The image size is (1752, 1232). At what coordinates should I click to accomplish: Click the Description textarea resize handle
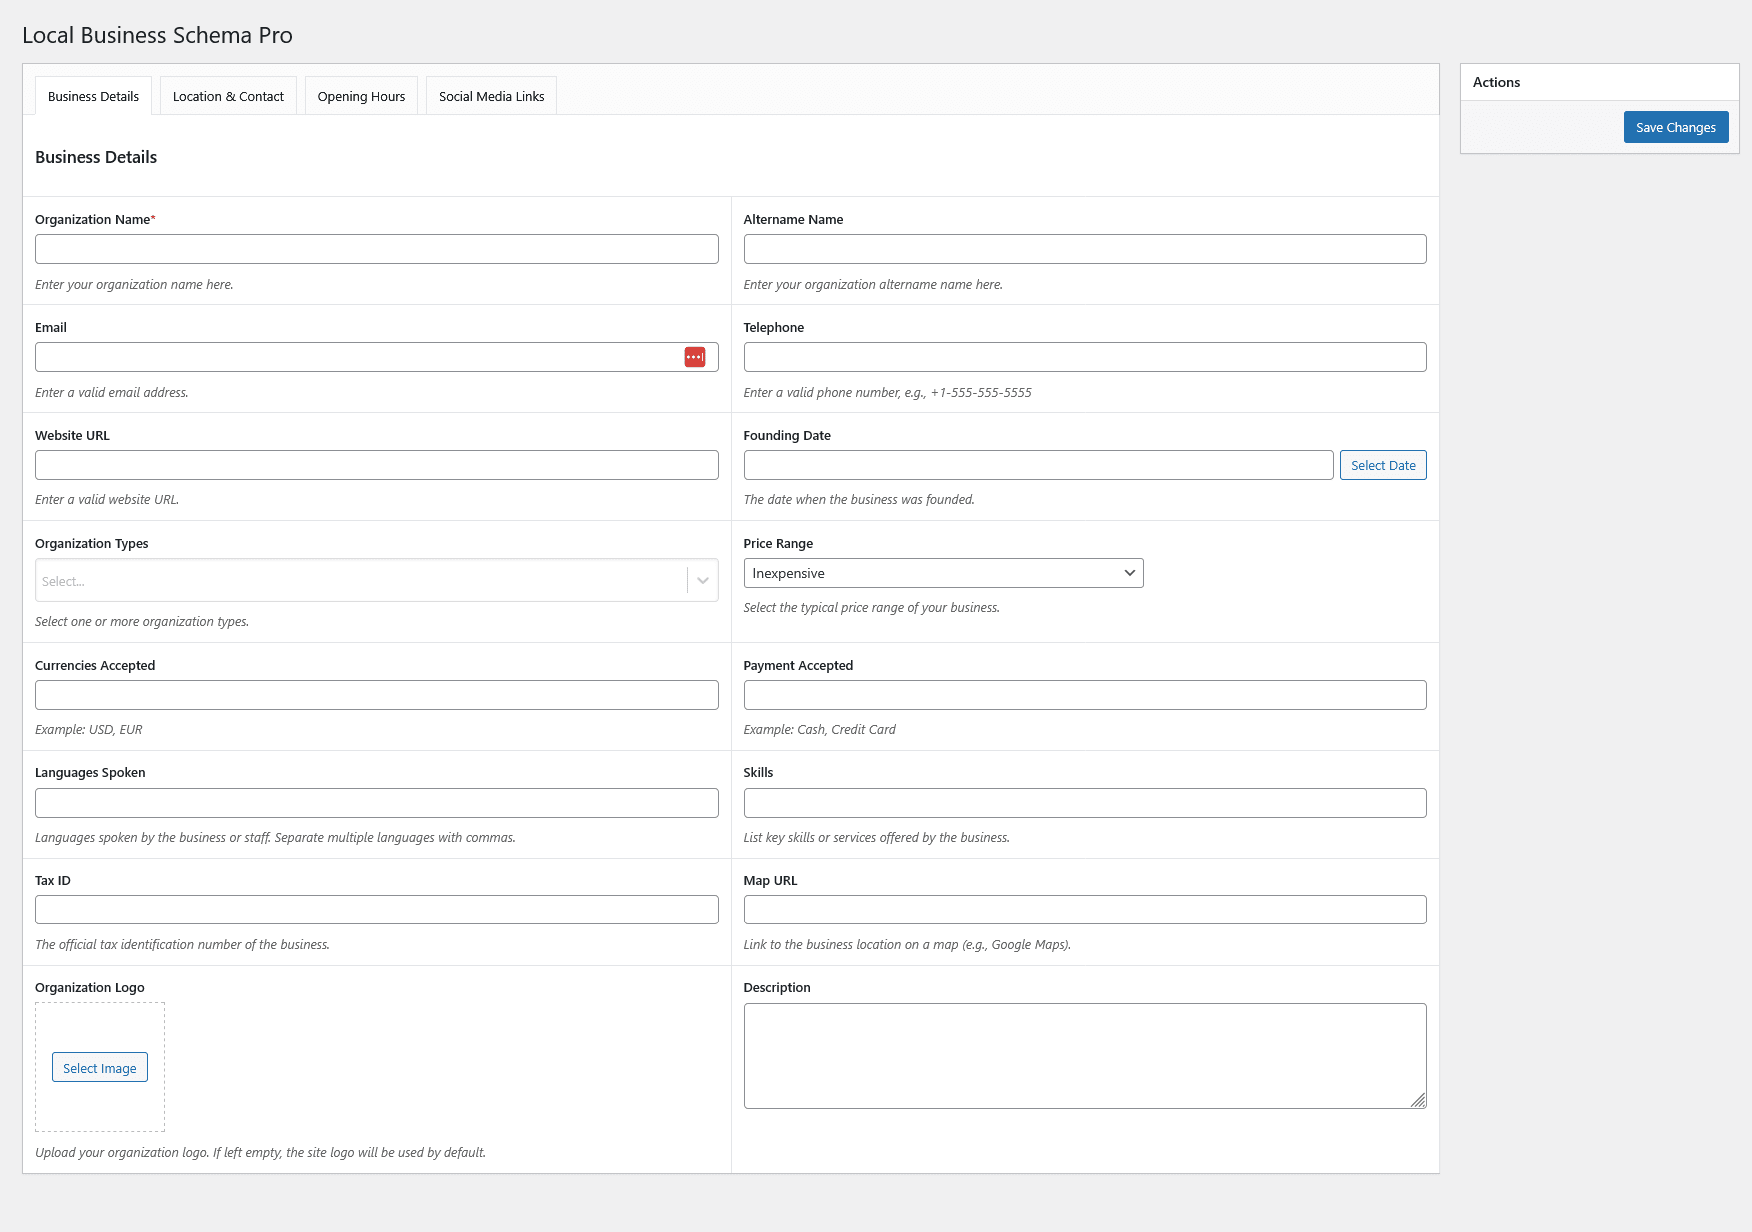pos(1418,1100)
